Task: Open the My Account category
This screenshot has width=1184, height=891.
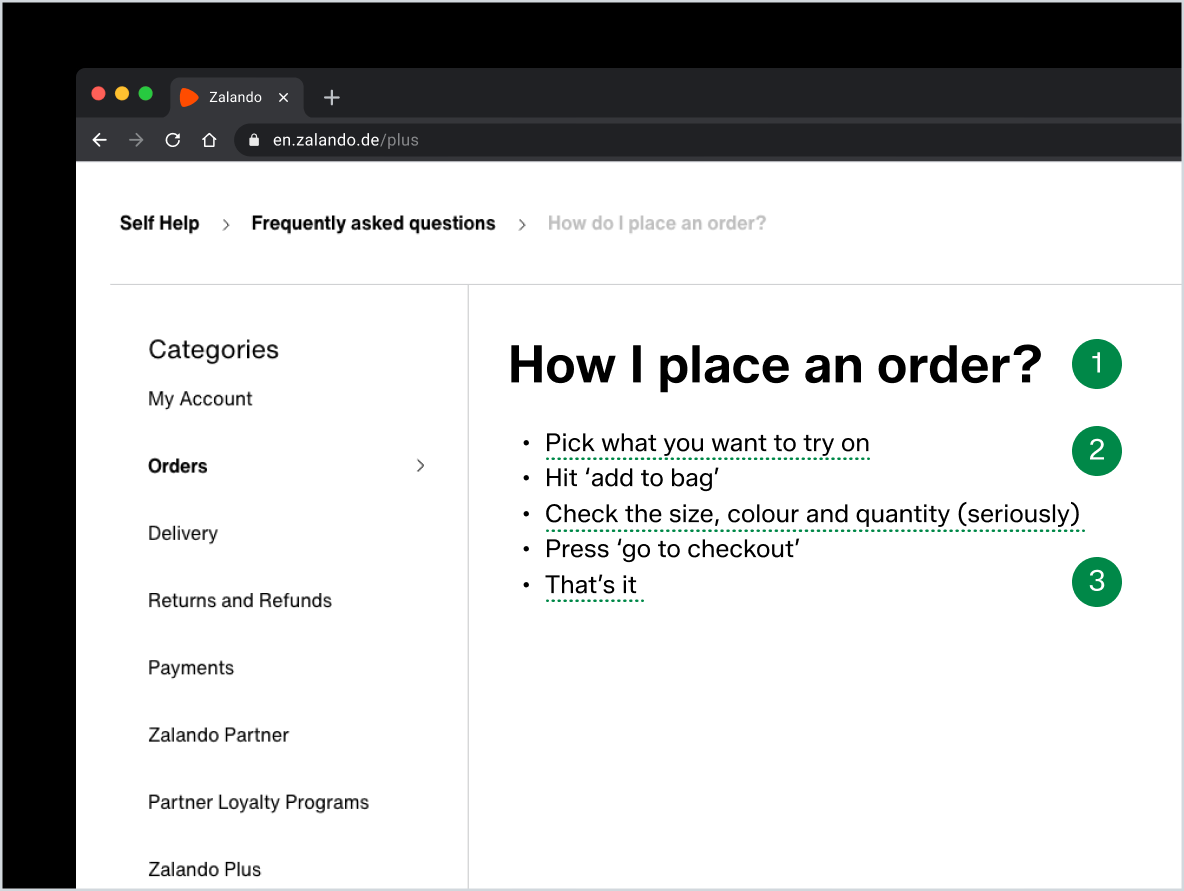Action: 200,399
